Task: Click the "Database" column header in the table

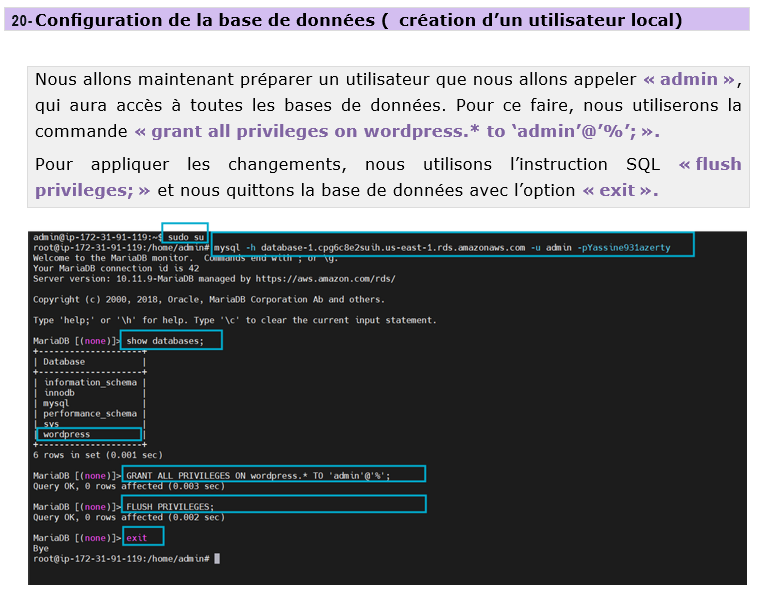Action: [64, 362]
